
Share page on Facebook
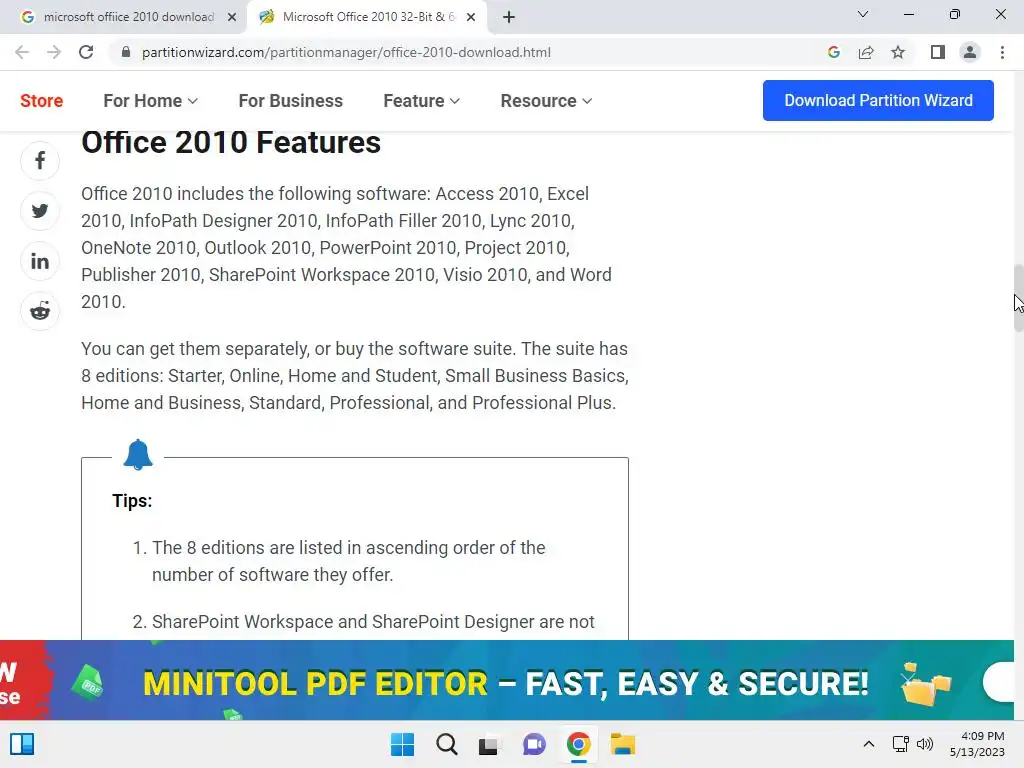(x=40, y=161)
